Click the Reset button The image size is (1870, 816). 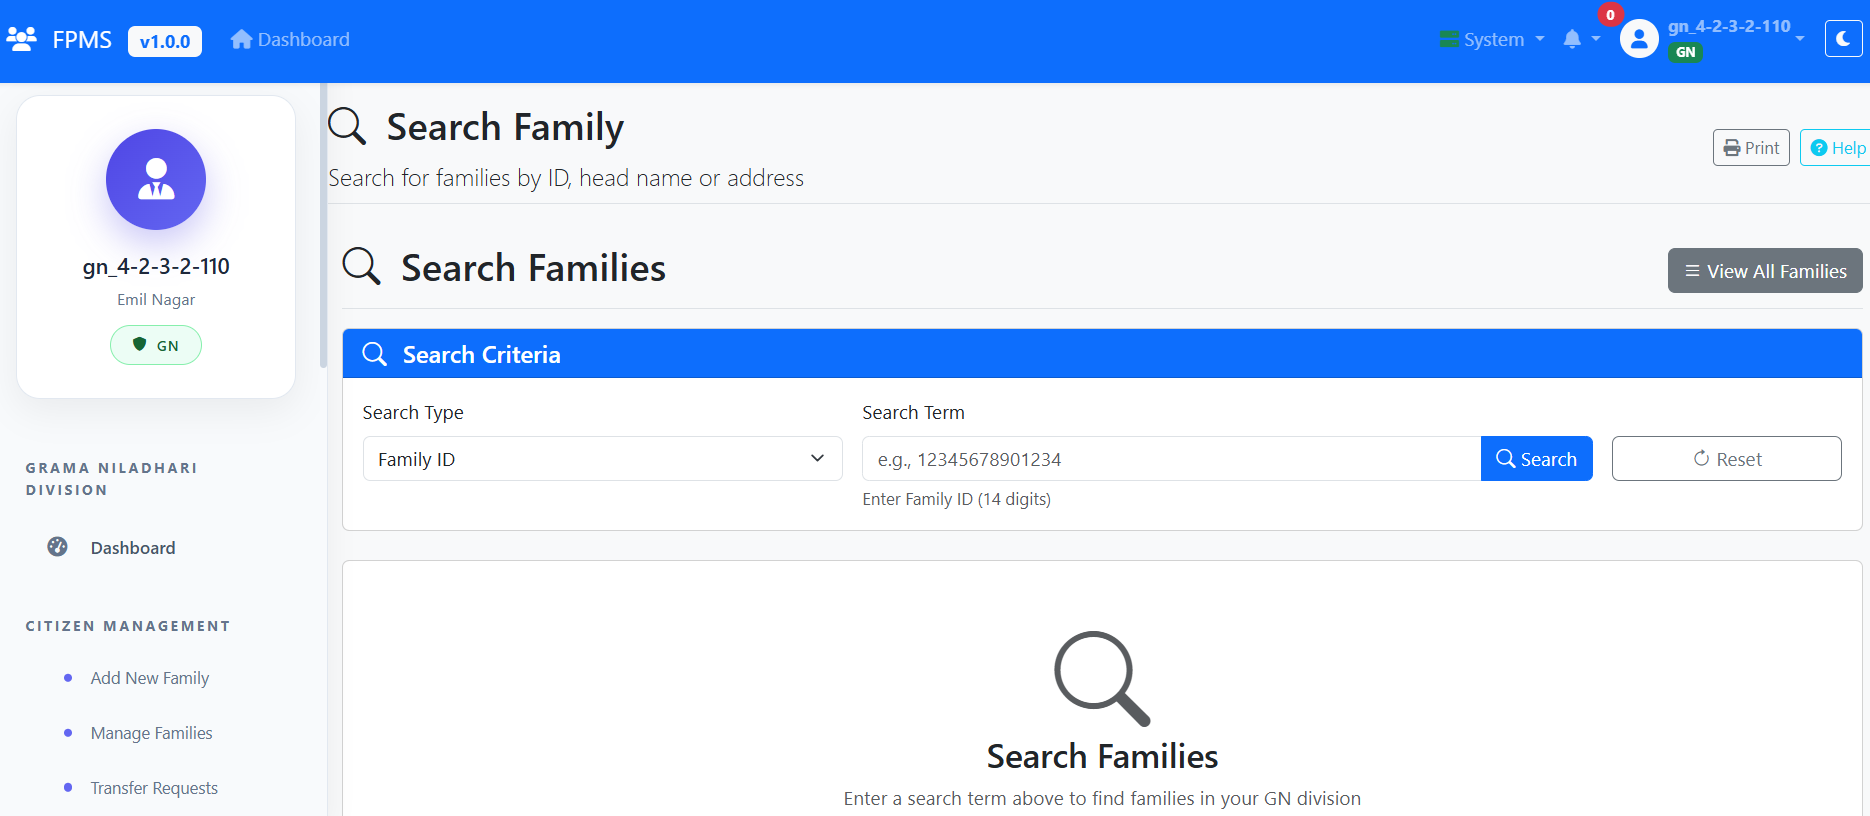click(1726, 459)
